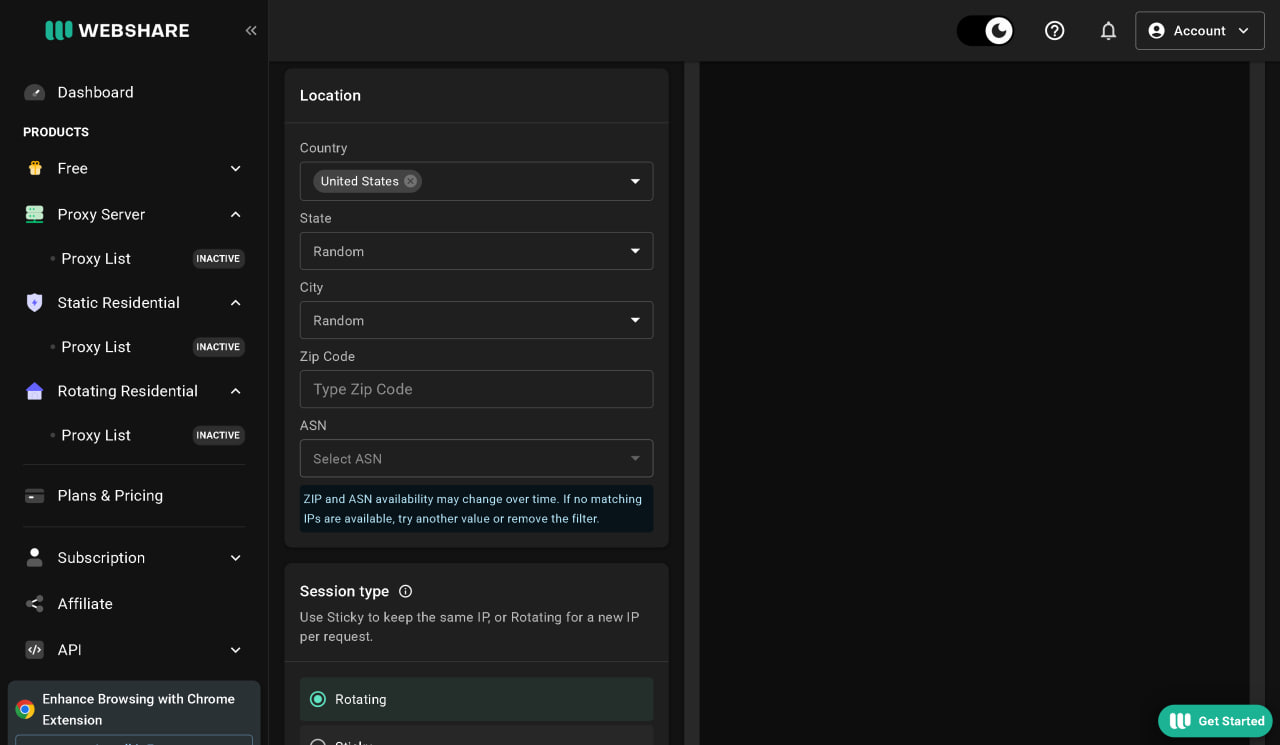Open the notifications bell
Viewport: 1280px width, 745px height.
coord(1108,30)
